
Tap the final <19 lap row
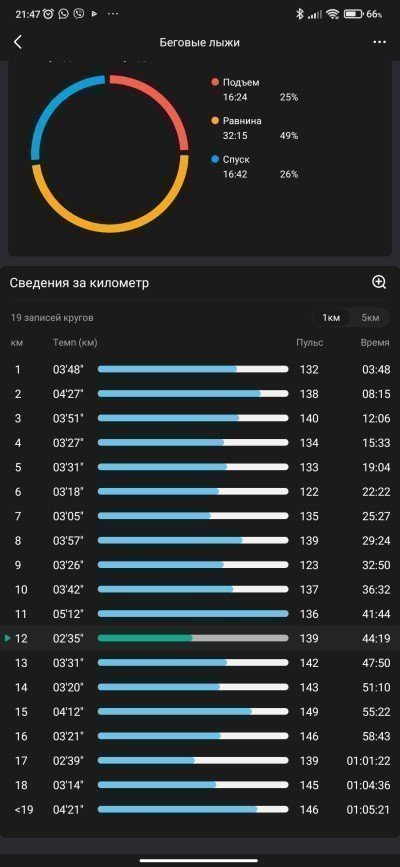point(200,809)
